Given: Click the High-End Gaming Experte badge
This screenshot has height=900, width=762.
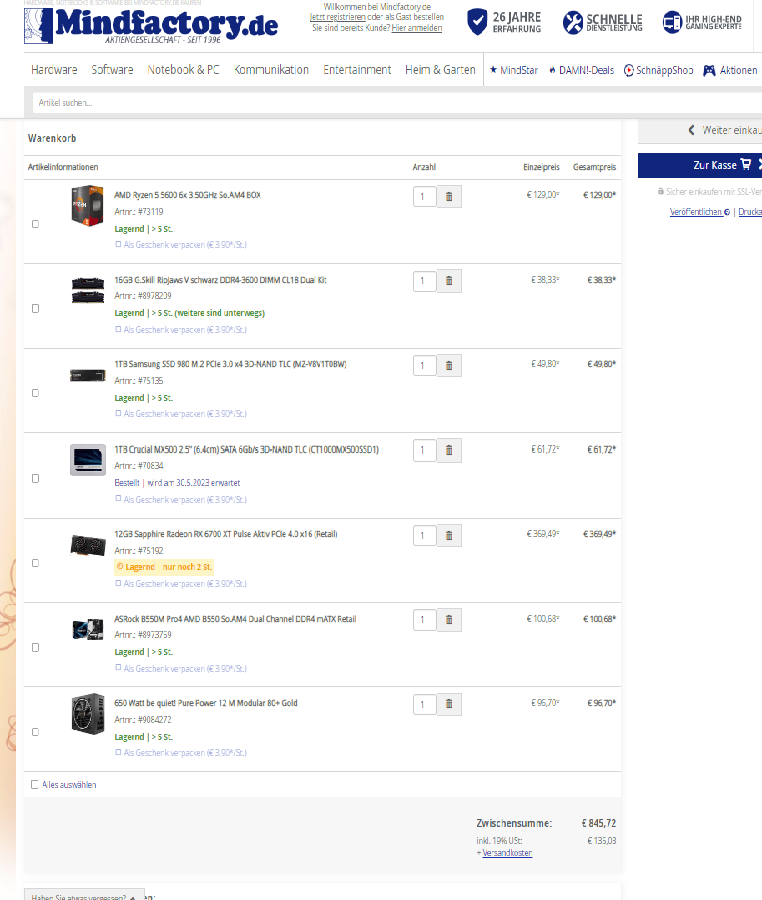Looking at the screenshot, I should (702, 22).
